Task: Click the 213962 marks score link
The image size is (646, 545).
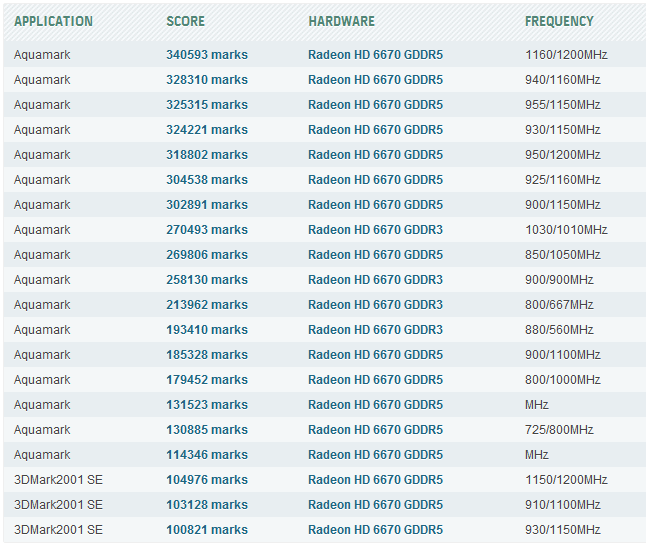Action: (x=206, y=305)
